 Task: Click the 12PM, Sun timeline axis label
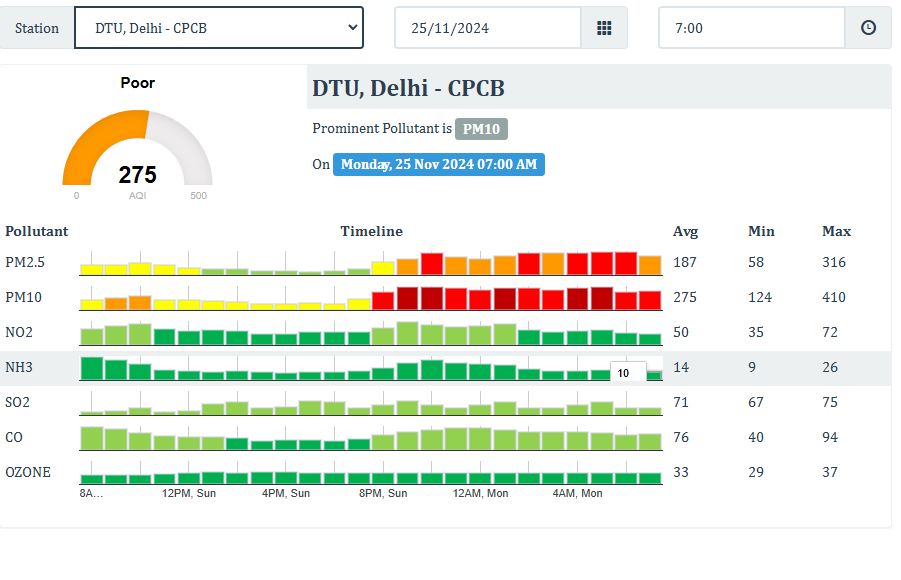click(x=189, y=493)
